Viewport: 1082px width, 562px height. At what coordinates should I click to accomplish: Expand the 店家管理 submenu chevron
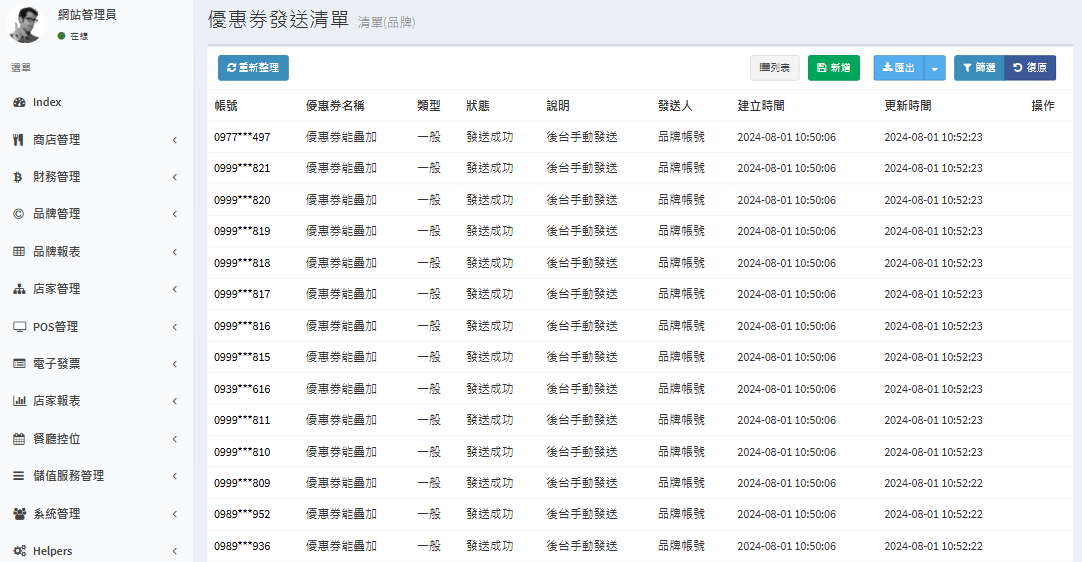[x=174, y=290]
